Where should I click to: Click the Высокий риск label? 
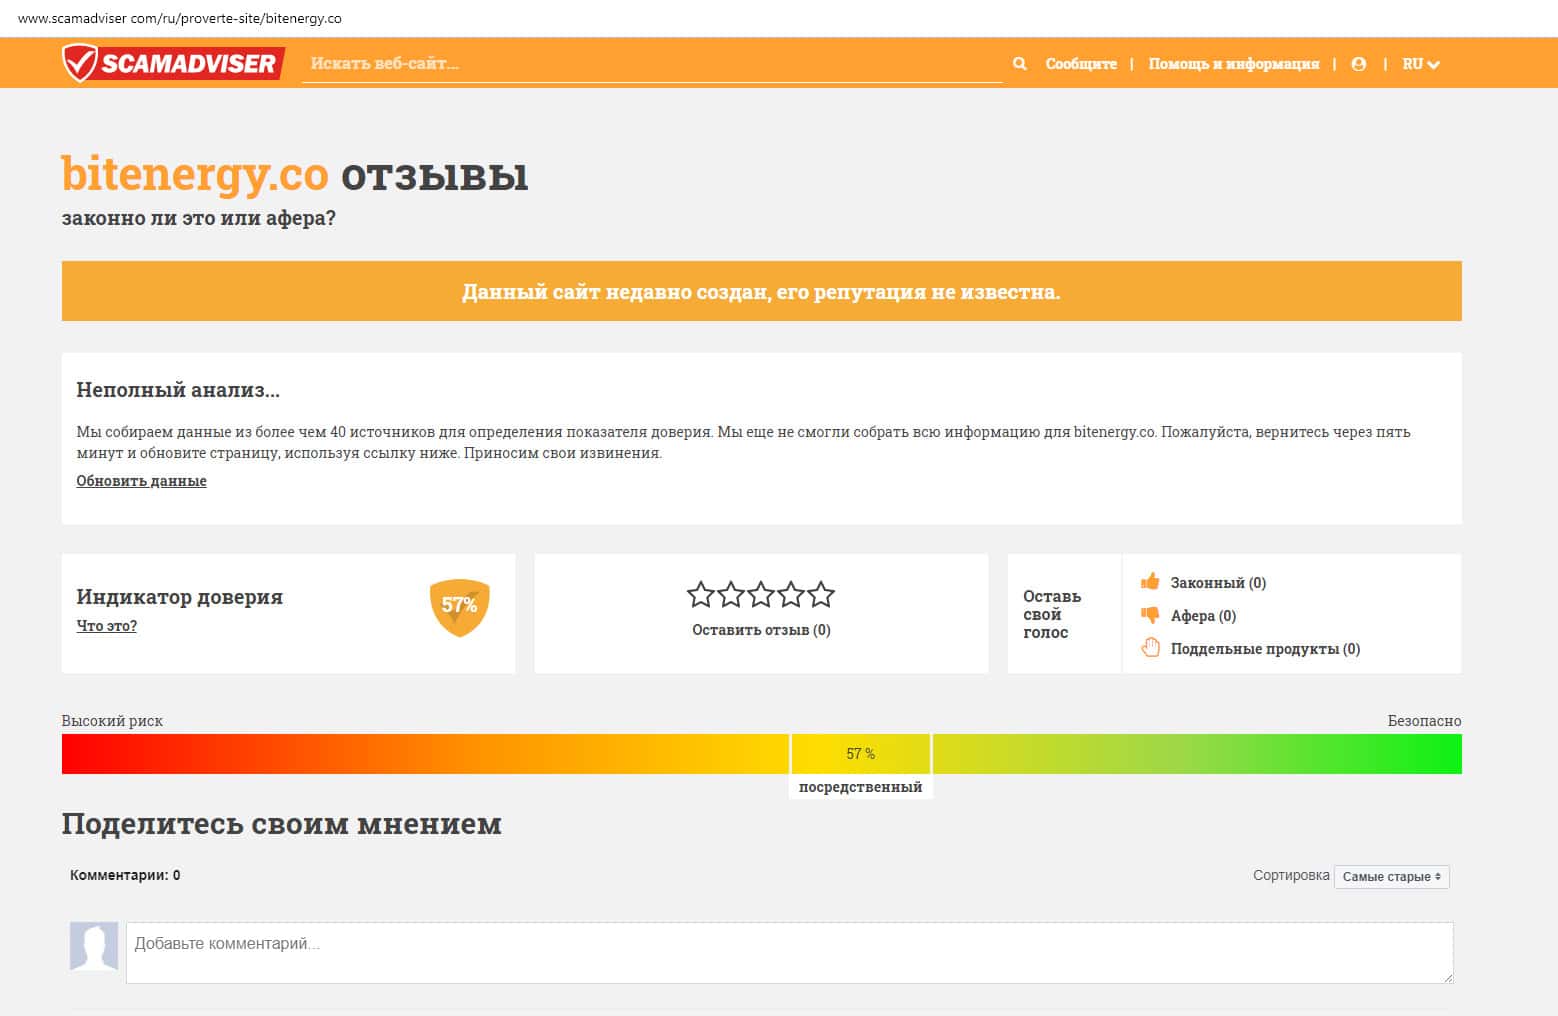point(112,721)
